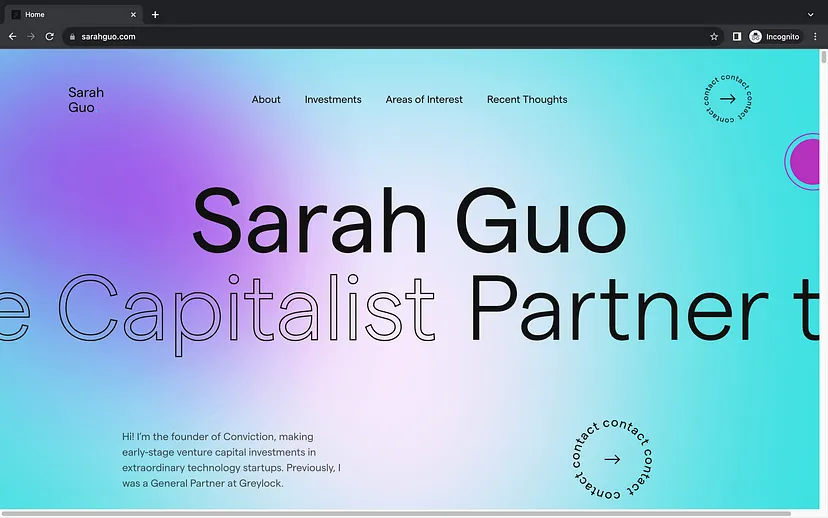Go to the Investments section

tap(333, 100)
